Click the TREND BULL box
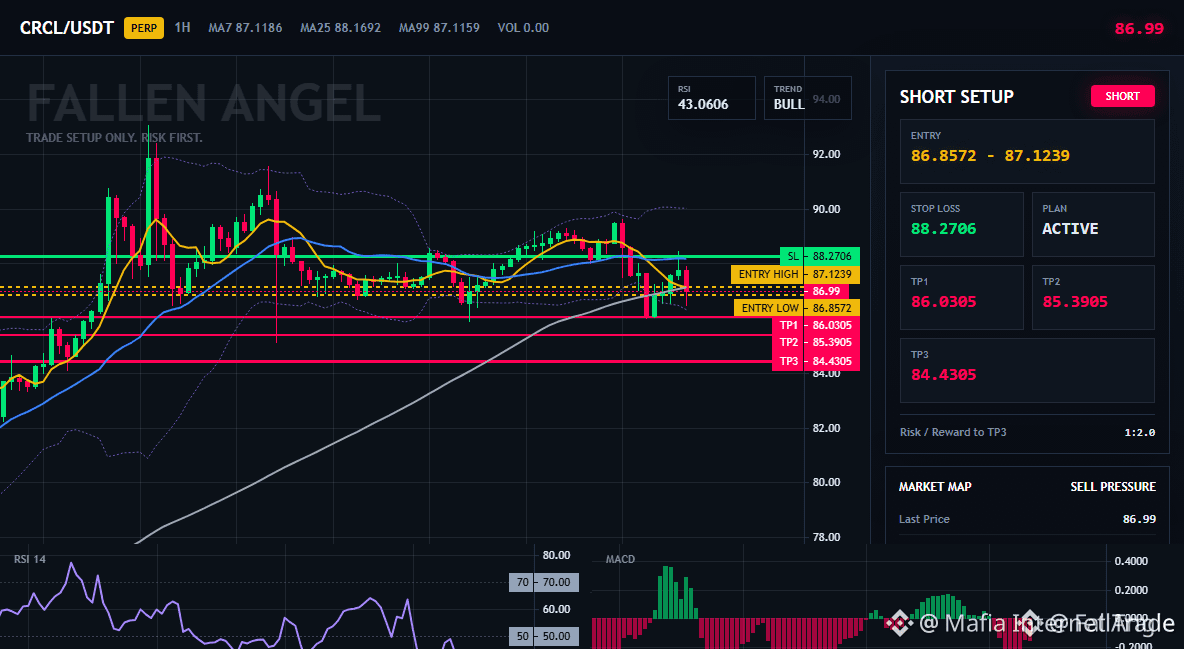The width and height of the screenshot is (1184, 649). [x=807, y=98]
